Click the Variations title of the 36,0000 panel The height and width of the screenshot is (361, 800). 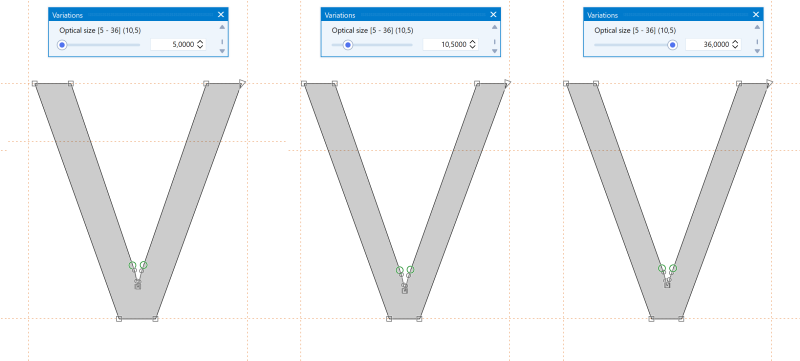603,15
